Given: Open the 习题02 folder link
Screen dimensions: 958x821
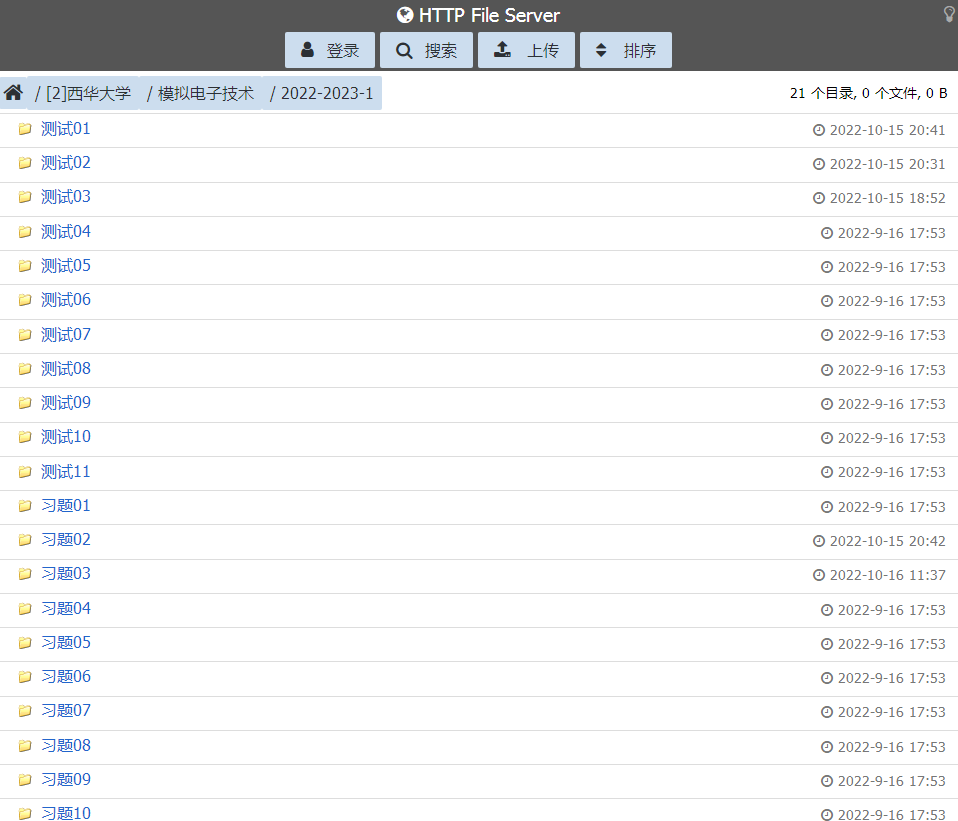Looking at the screenshot, I should 65,540.
